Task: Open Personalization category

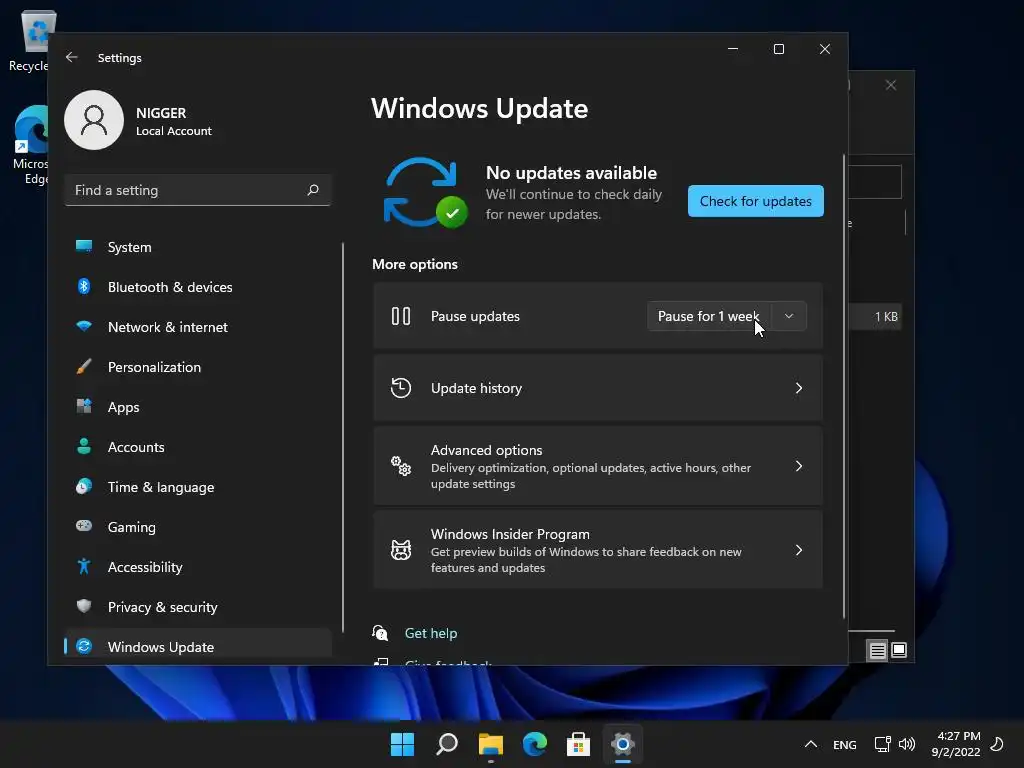Action: [x=199, y=367]
